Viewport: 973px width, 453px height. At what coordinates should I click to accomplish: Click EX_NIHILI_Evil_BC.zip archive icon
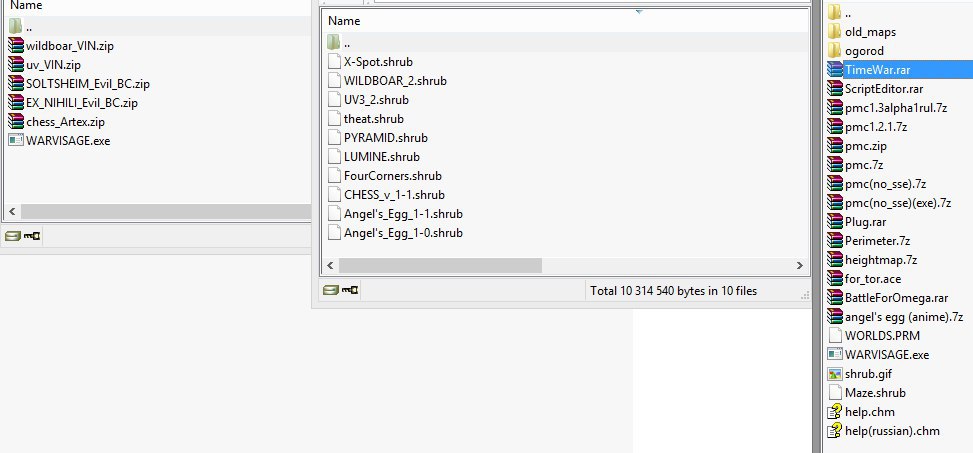(16, 102)
